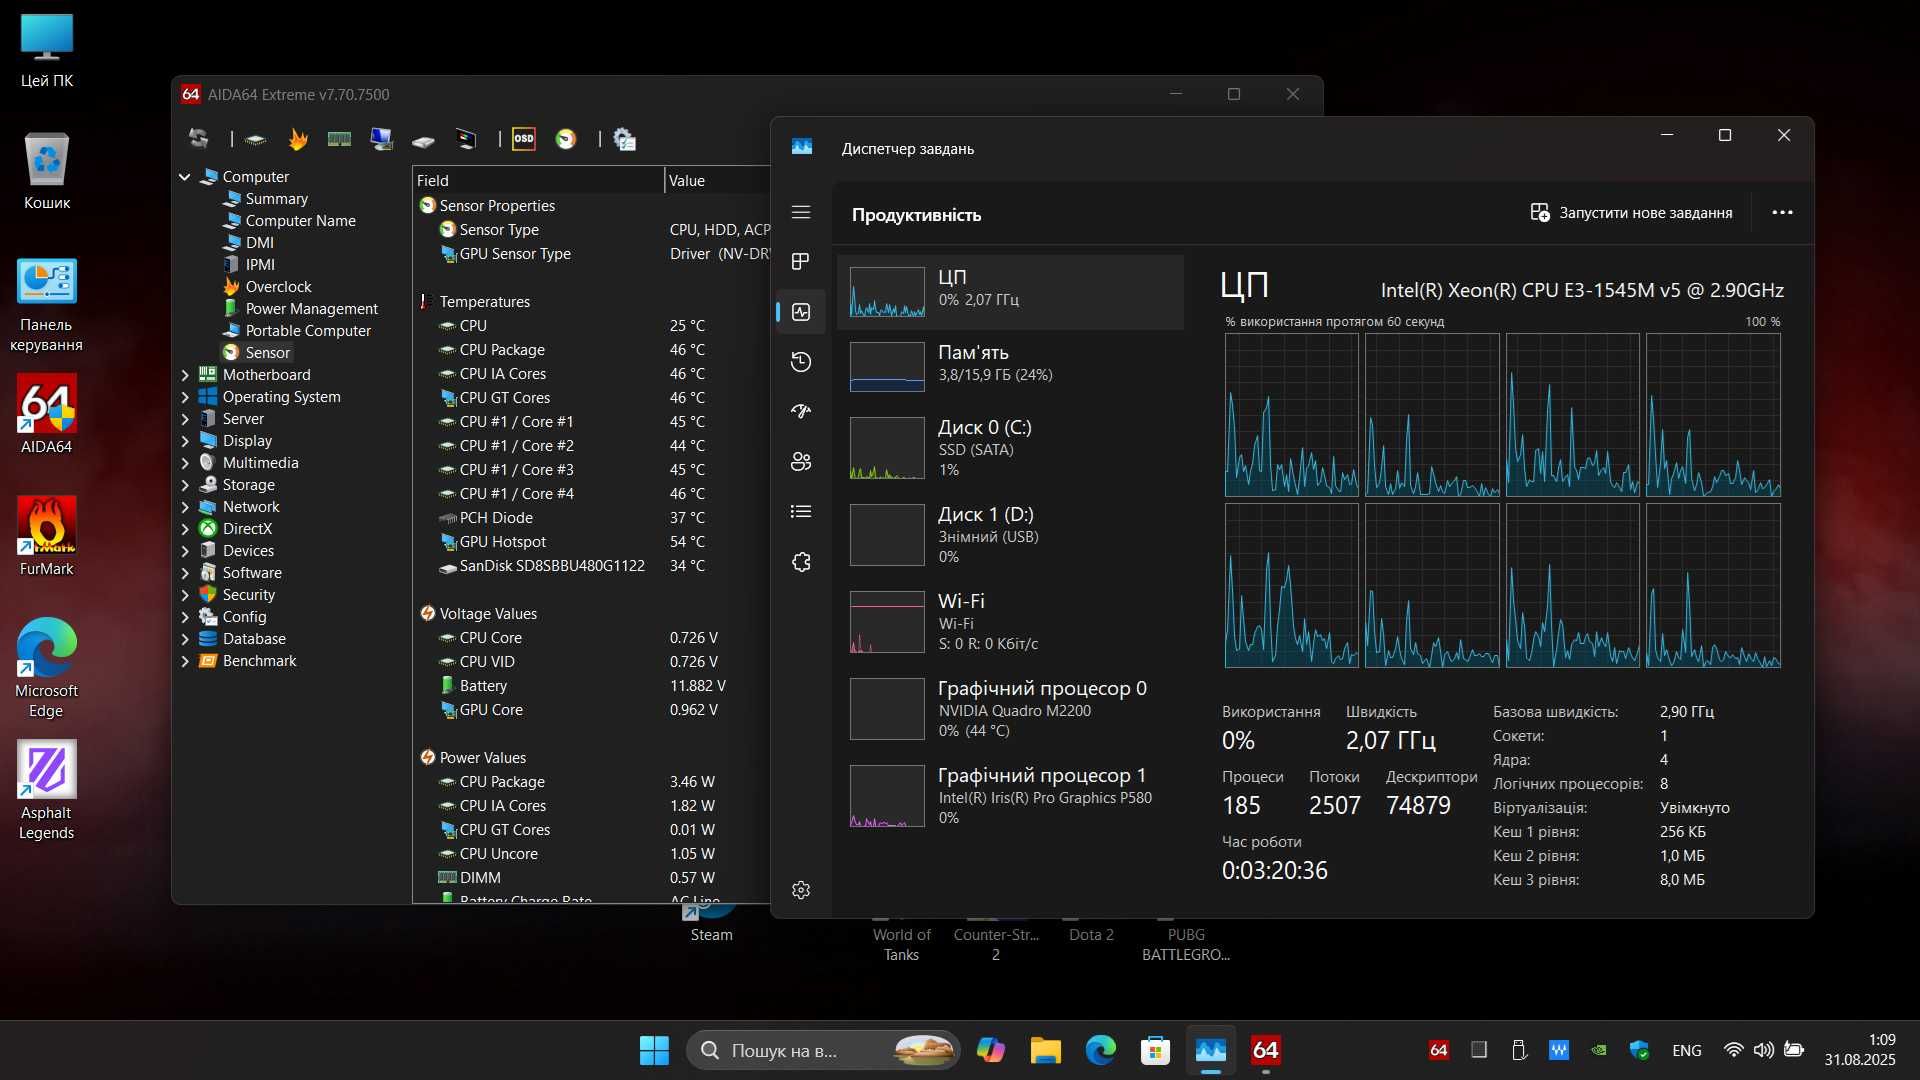Launch the System Stability Test flame icon
Viewport: 1920px width, 1080px height.
pos(298,139)
